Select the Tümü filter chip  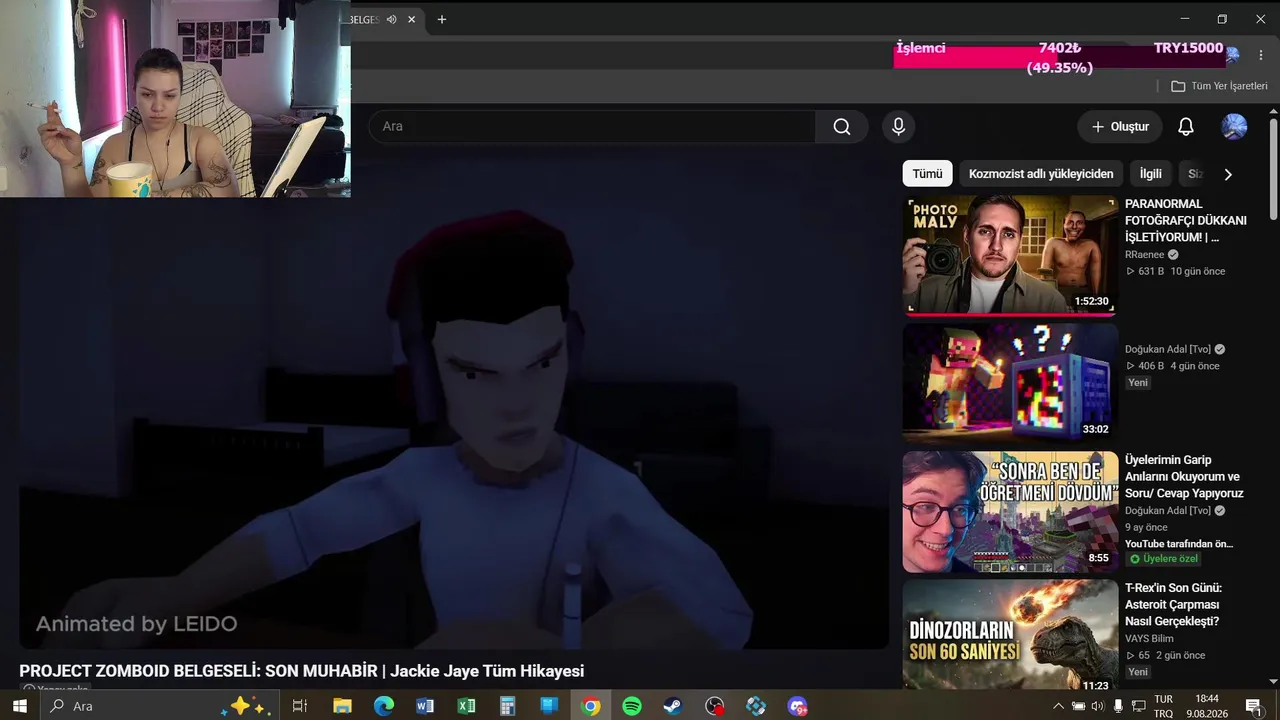coord(927,174)
